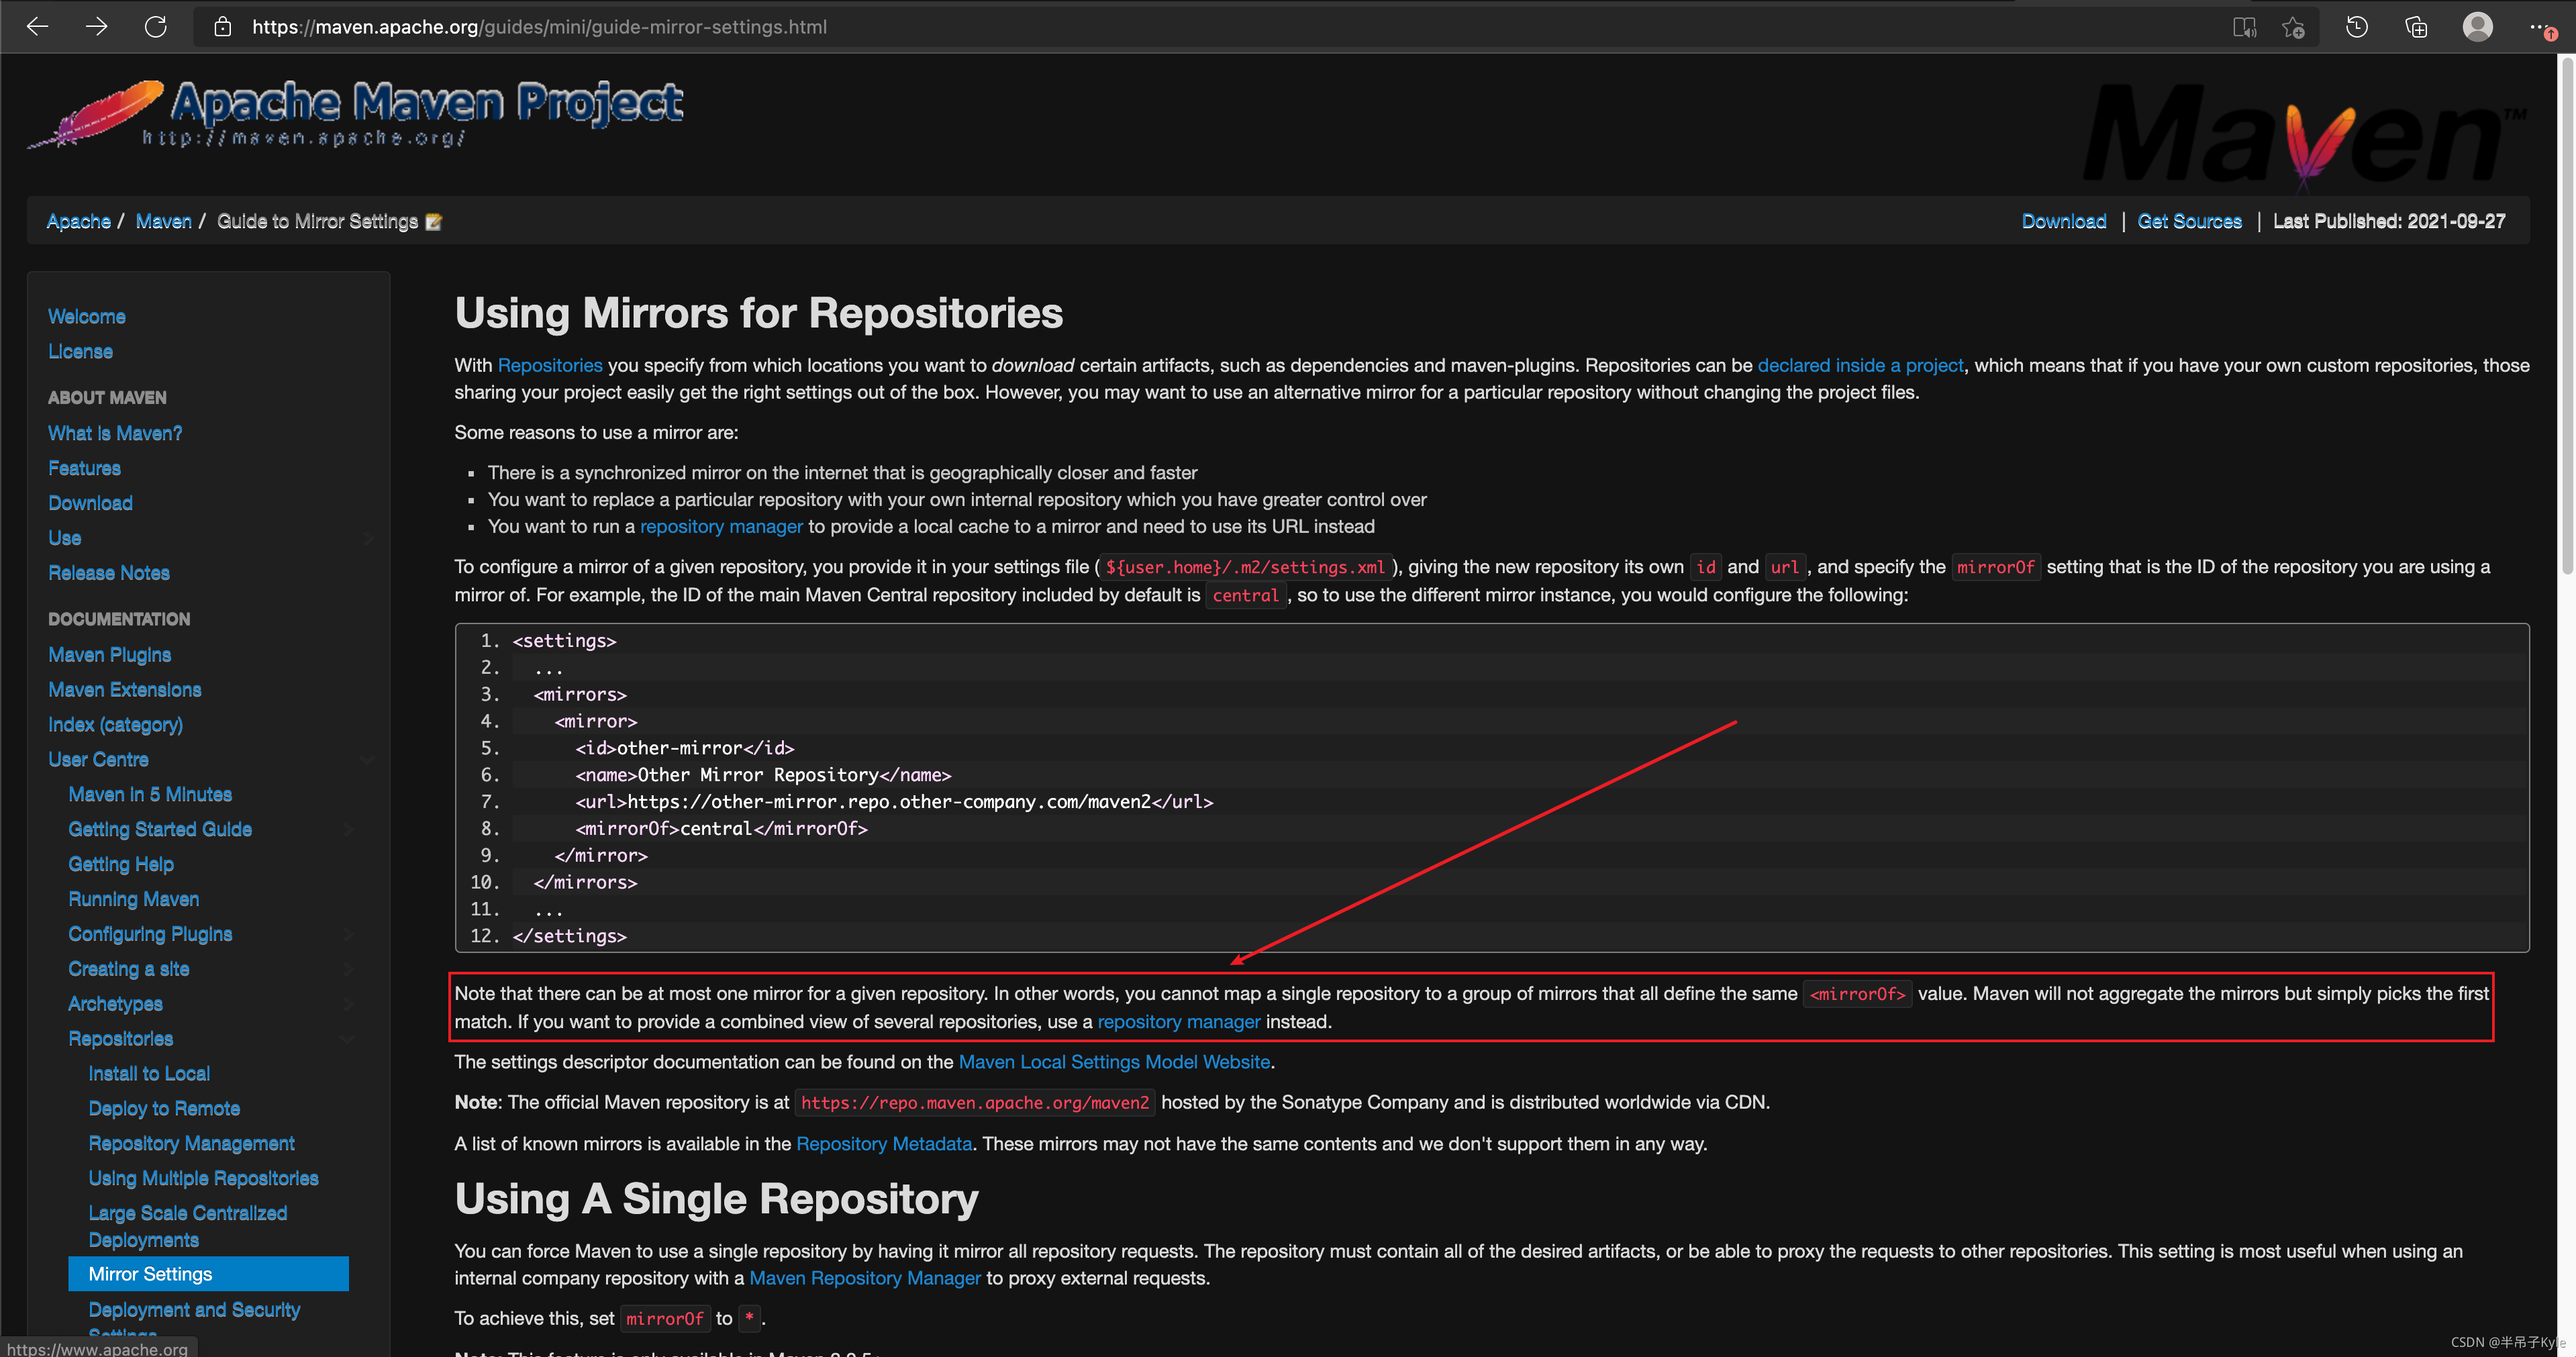The height and width of the screenshot is (1357, 2576).
Task: Expand the Archetypes submenu arrow
Action: coord(348,1005)
